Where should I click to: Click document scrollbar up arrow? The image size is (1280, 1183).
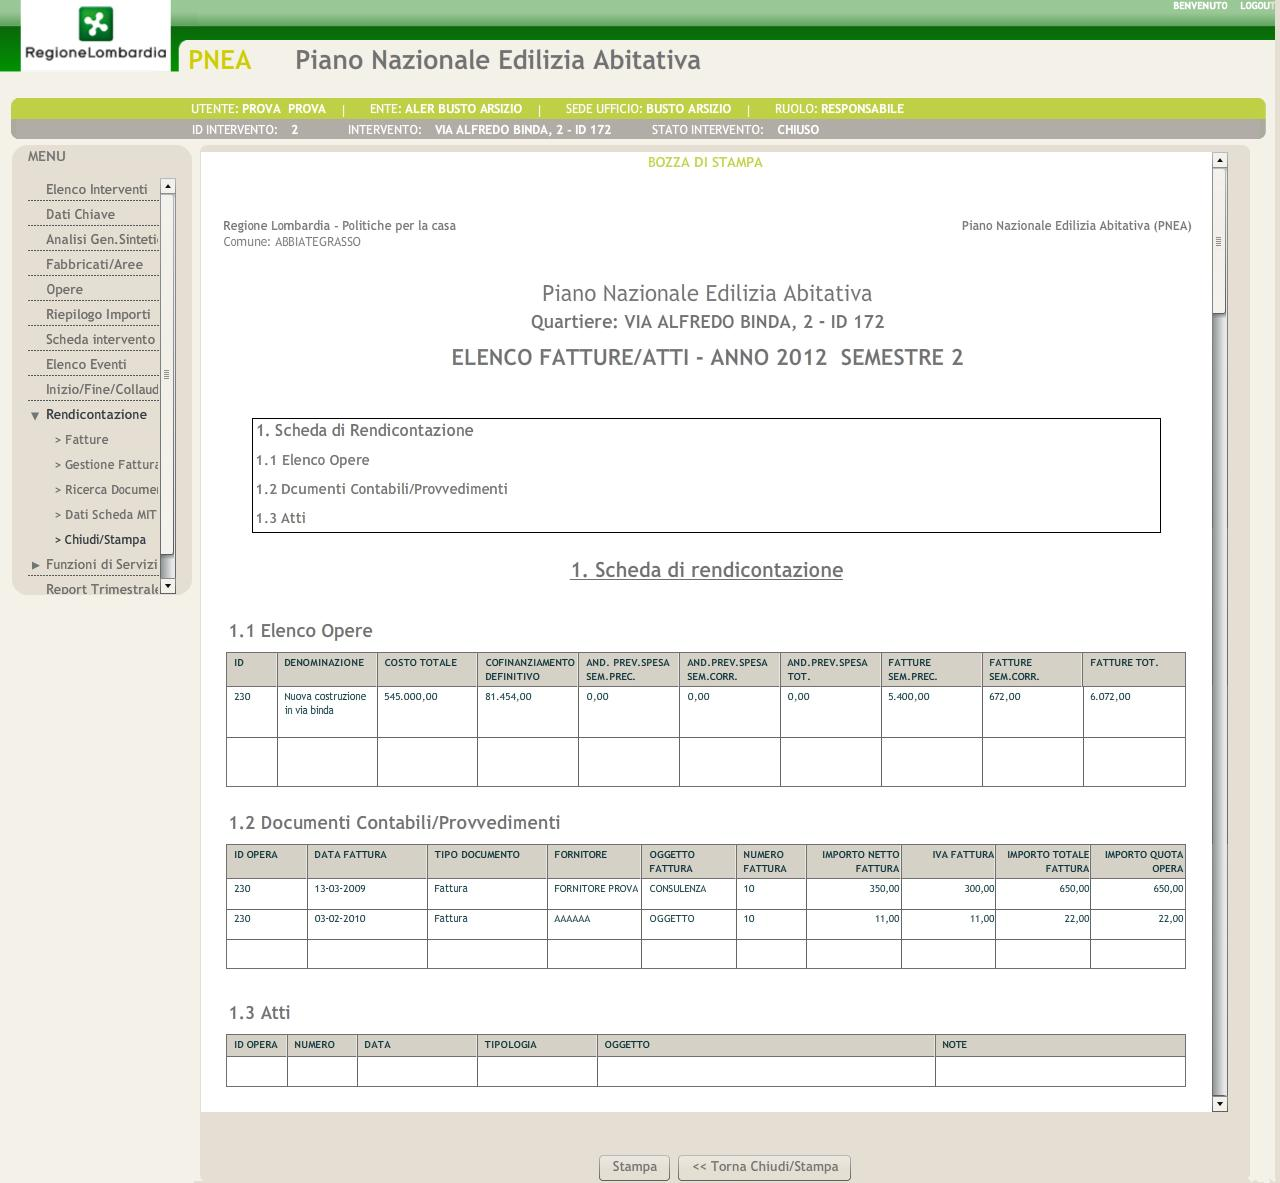(x=1219, y=160)
